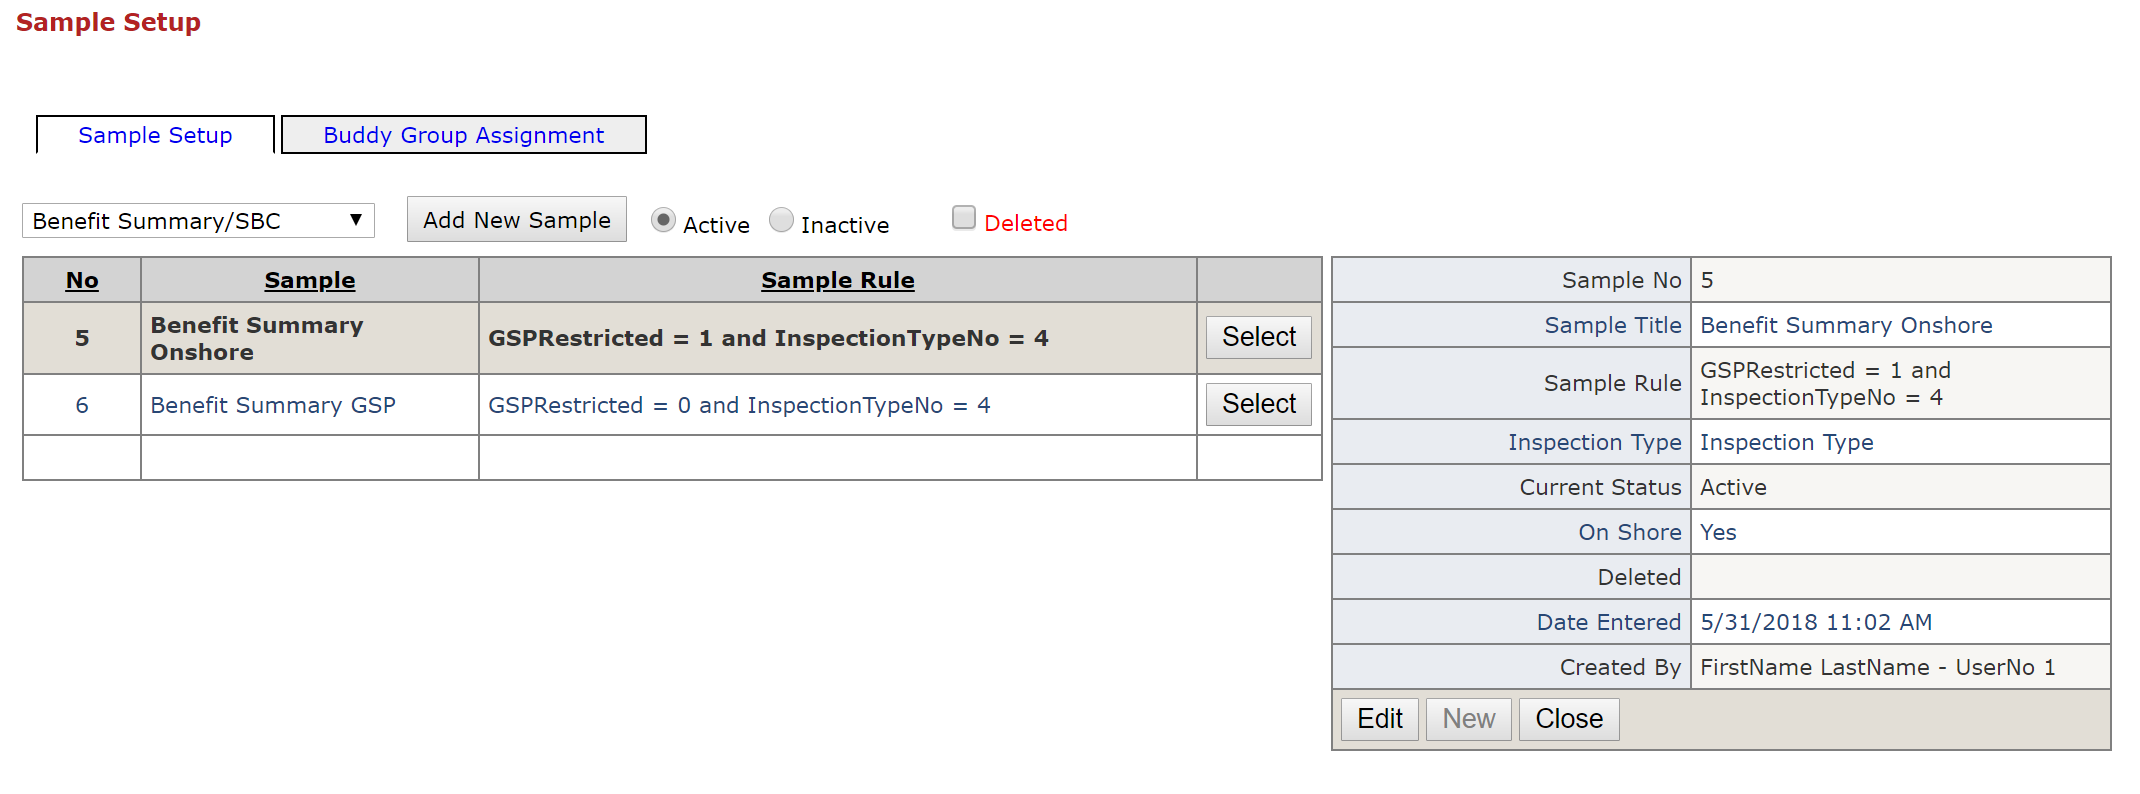Switch to the Sample Setup tab
Image resolution: width=2140 pixels, height=794 pixels.
pos(155,135)
